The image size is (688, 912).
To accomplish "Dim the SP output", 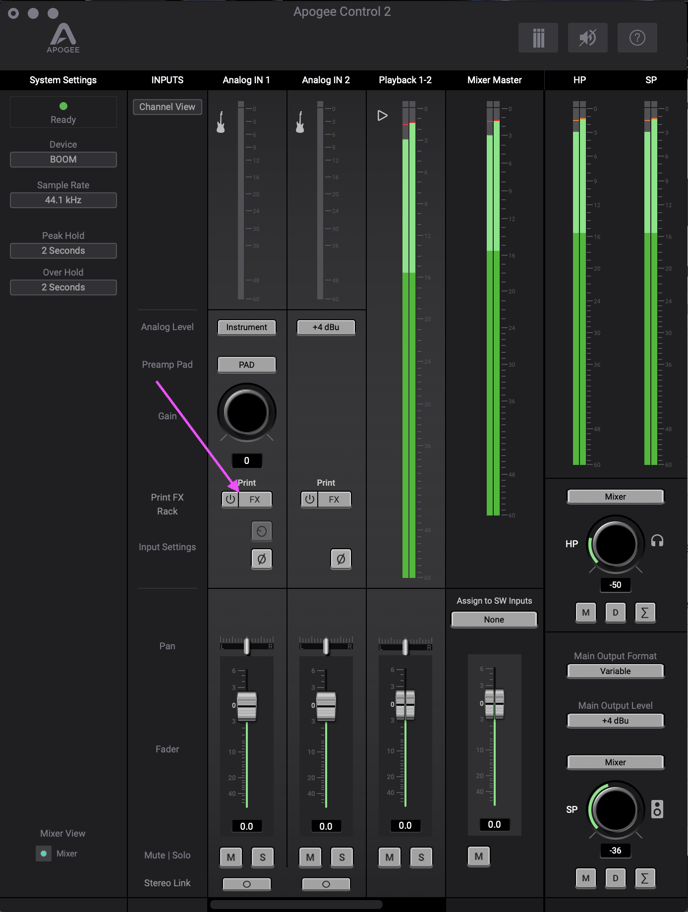I will point(615,878).
